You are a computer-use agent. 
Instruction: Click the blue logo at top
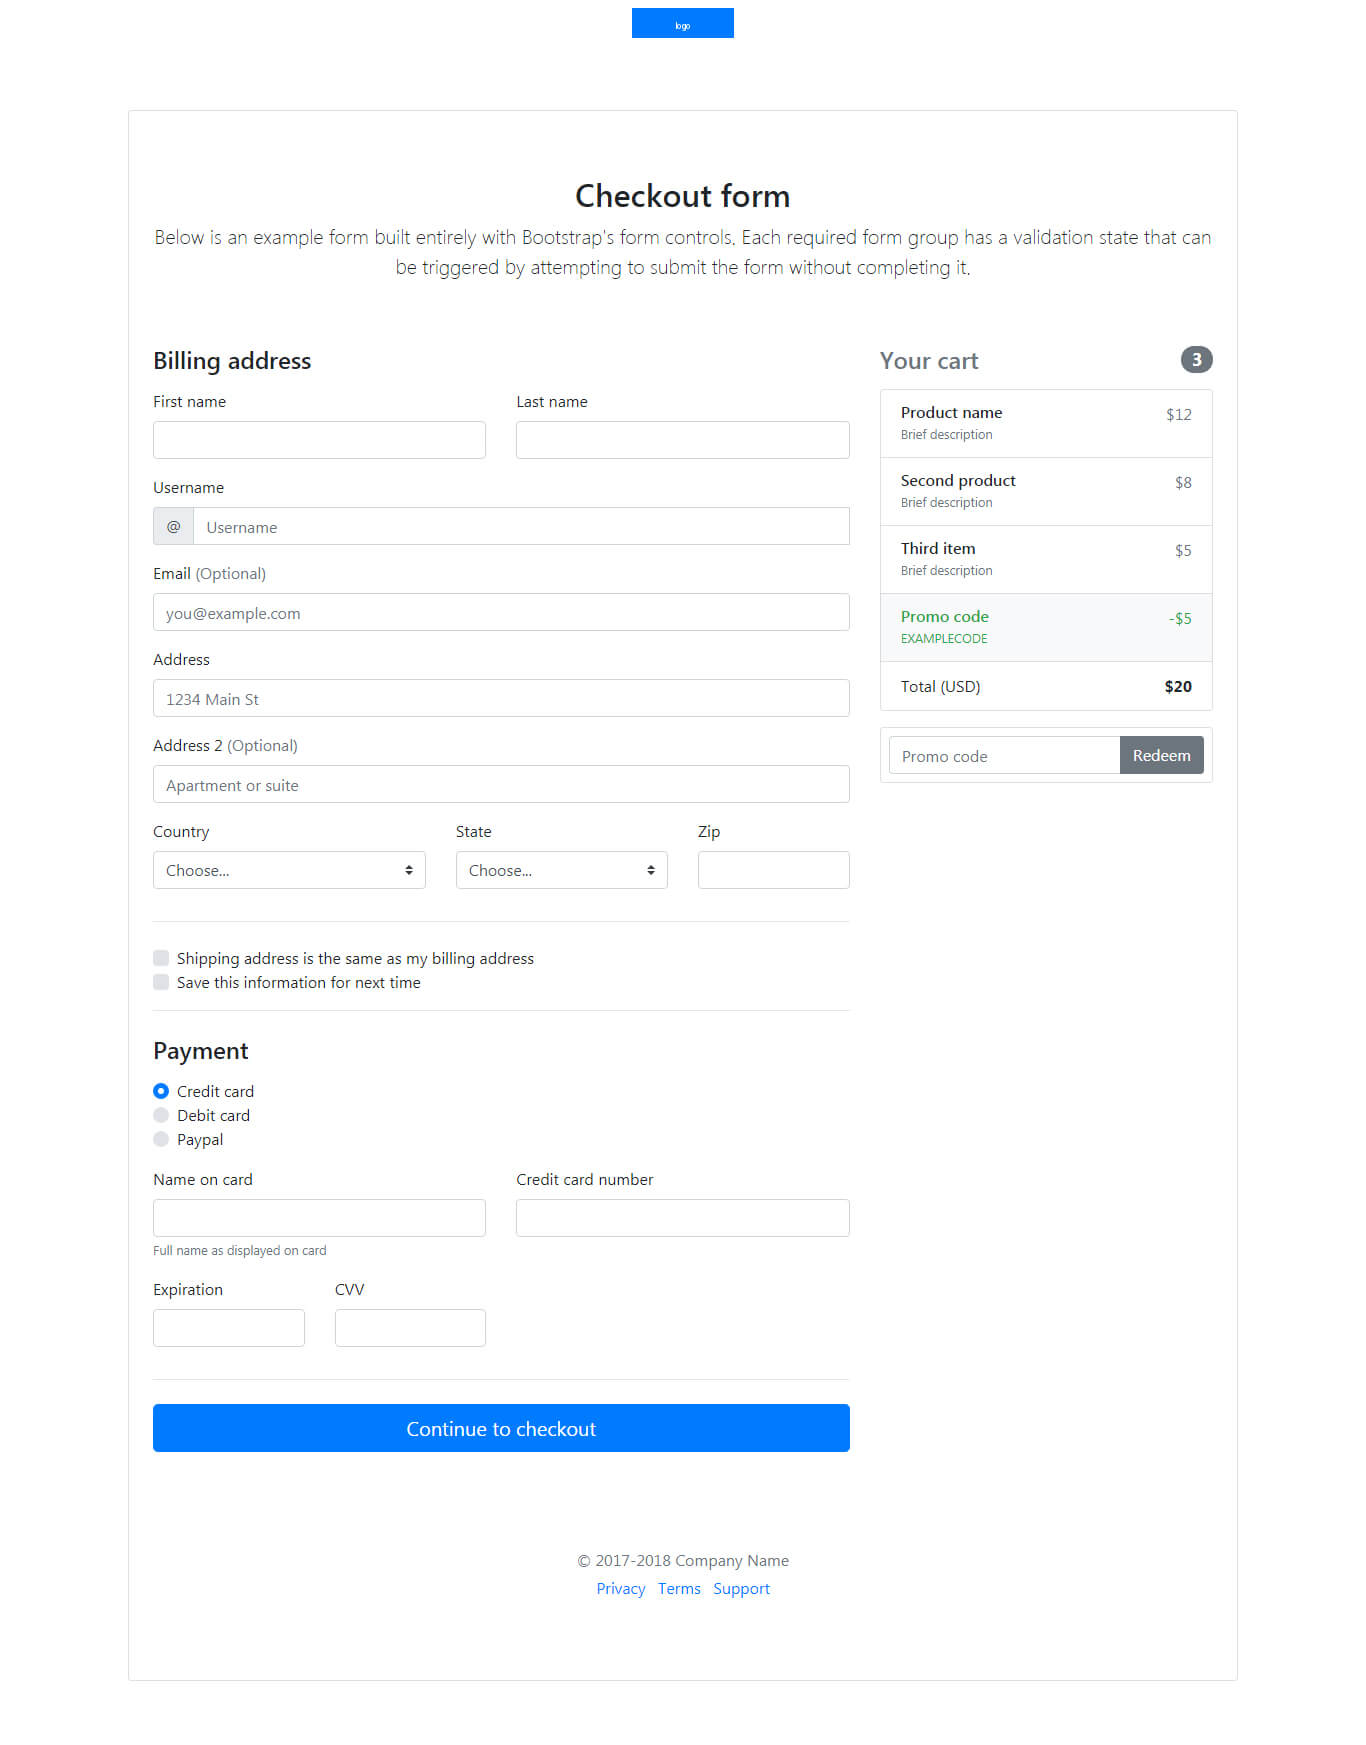tap(682, 23)
